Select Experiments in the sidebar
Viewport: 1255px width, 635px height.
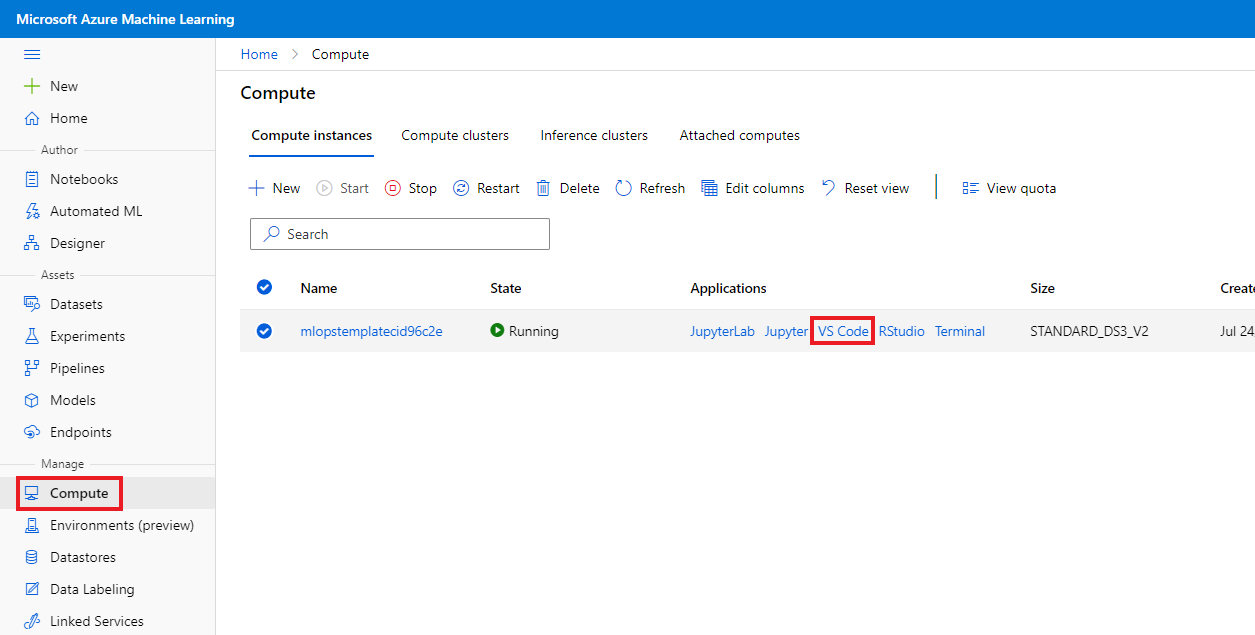[x=88, y=336]
